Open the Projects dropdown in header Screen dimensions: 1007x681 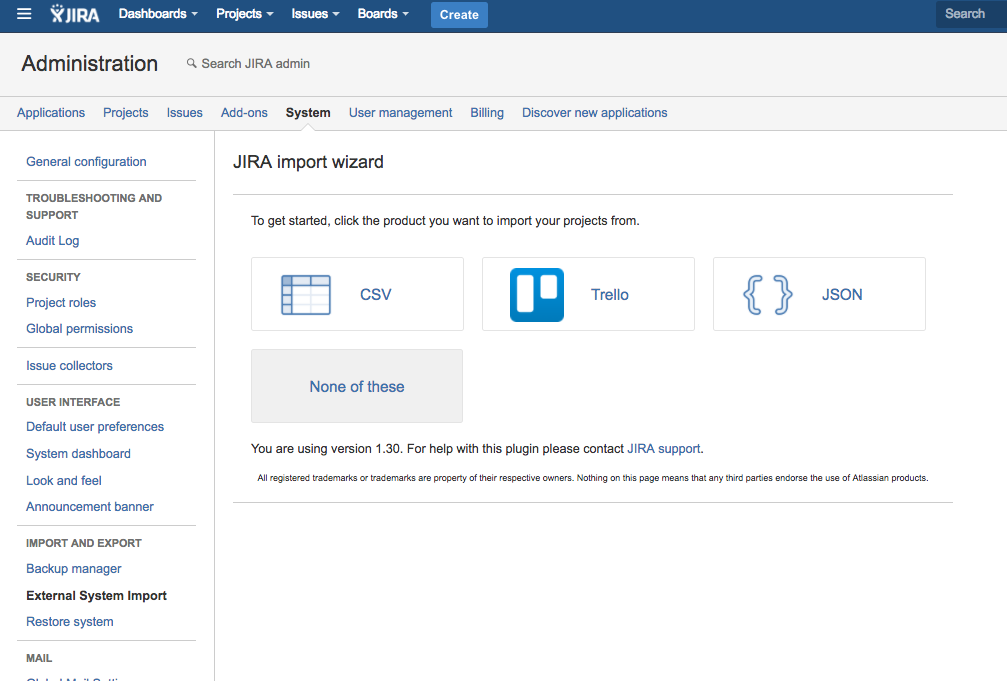pyautogui.click(x=245, y=13)
